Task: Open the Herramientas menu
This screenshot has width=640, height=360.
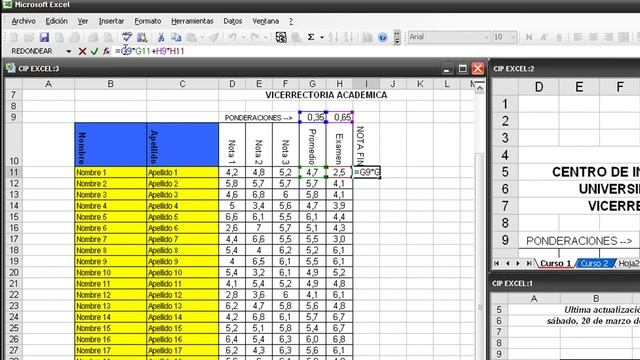Action: (x=192, y=21)
